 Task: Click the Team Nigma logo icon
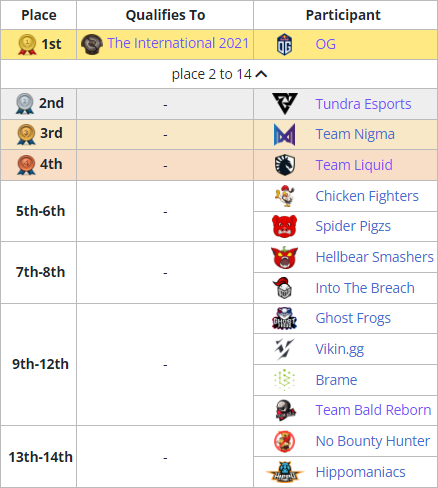pos(284,134)
